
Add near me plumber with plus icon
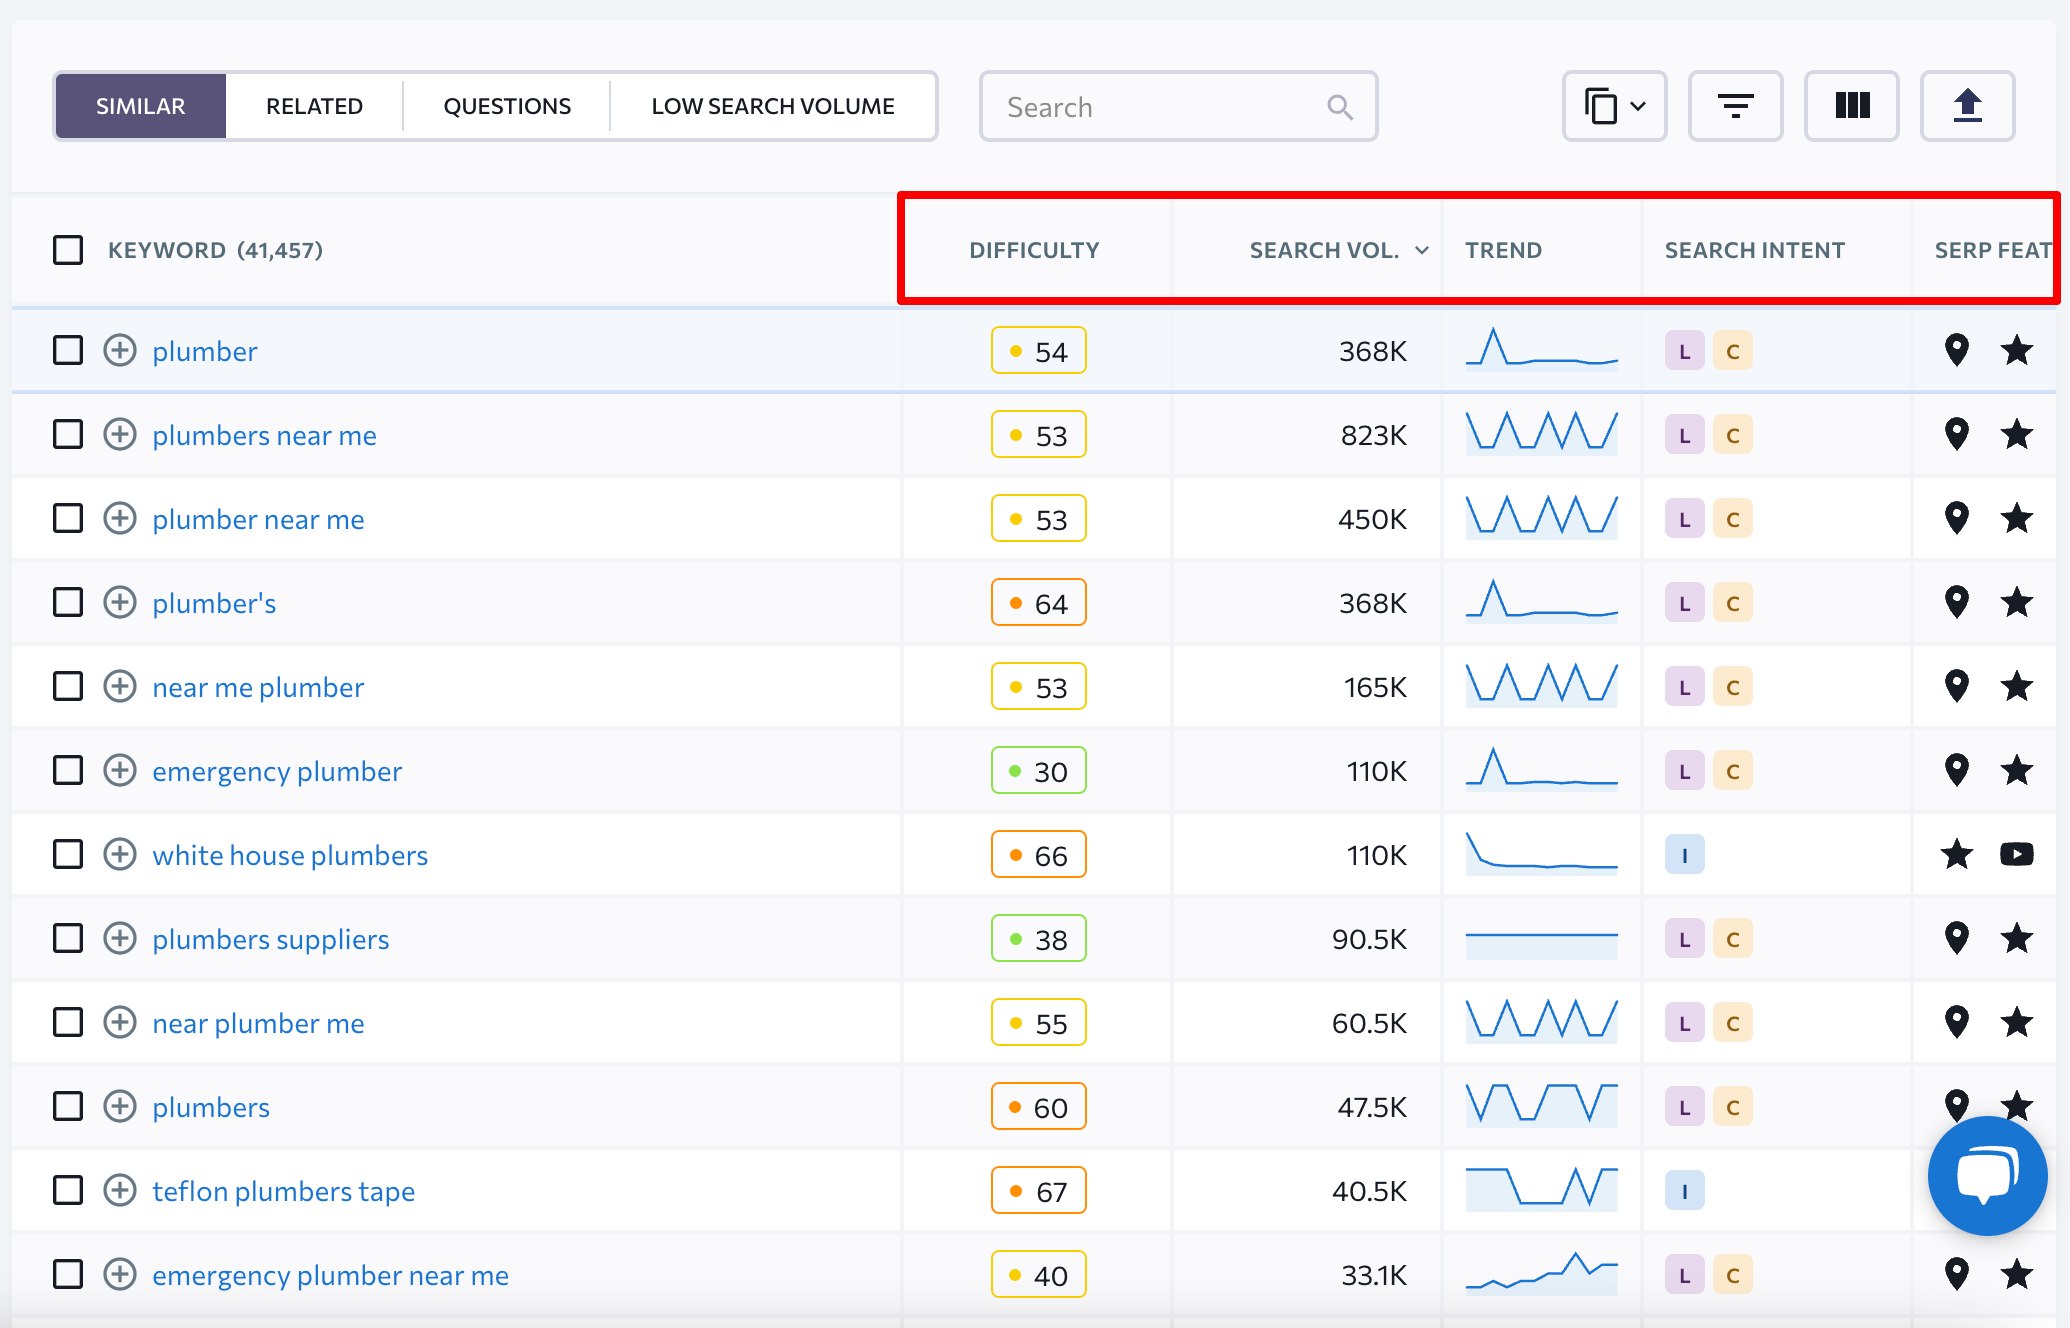[x=120, y=687]
